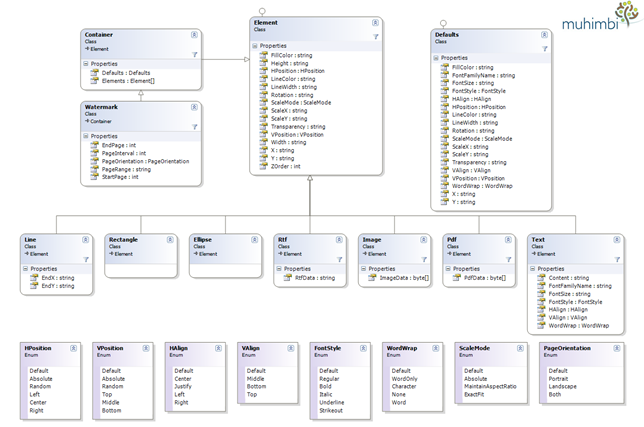Image resolution: width=644 pixels, height=427 pixels.
Task: Click filter icon in Image class header
Action: point(424,259)
